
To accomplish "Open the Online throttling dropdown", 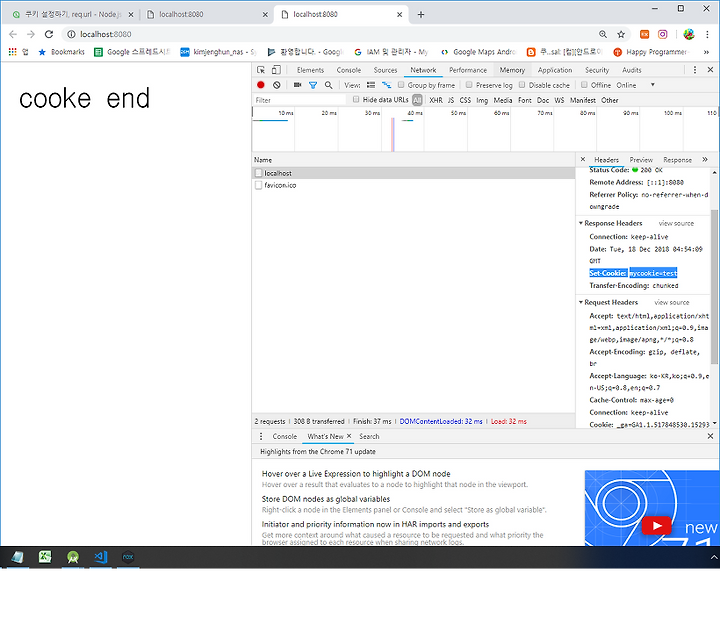I will 636,85.
